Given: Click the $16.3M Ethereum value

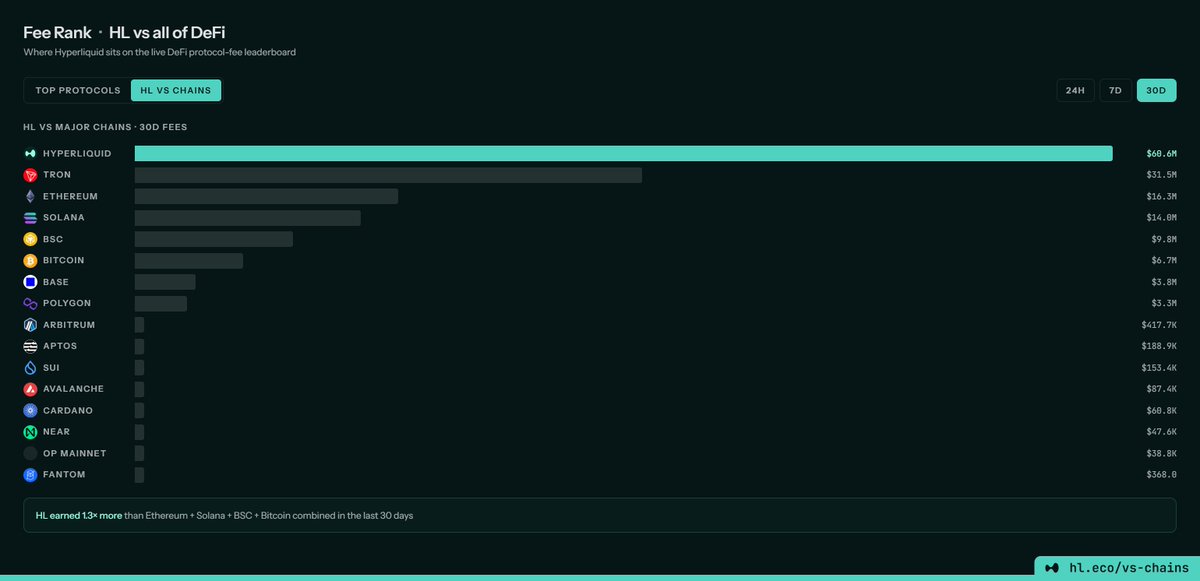Looking at the screenshot, I should 1161,196.
